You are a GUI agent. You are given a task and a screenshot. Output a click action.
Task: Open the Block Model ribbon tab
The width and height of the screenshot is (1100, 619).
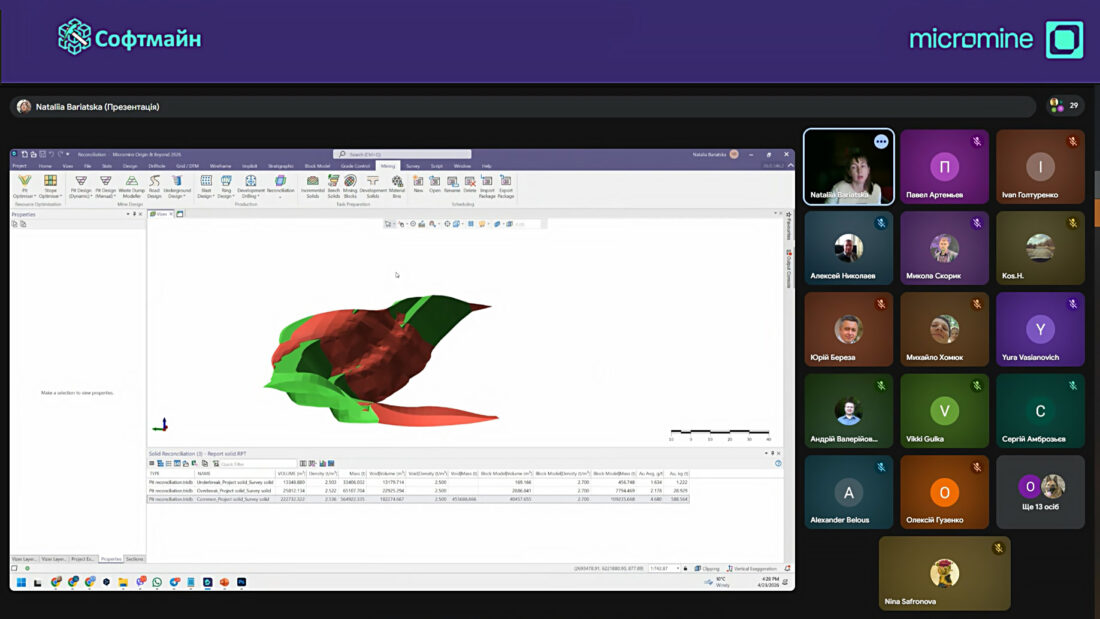click(317, 166)
